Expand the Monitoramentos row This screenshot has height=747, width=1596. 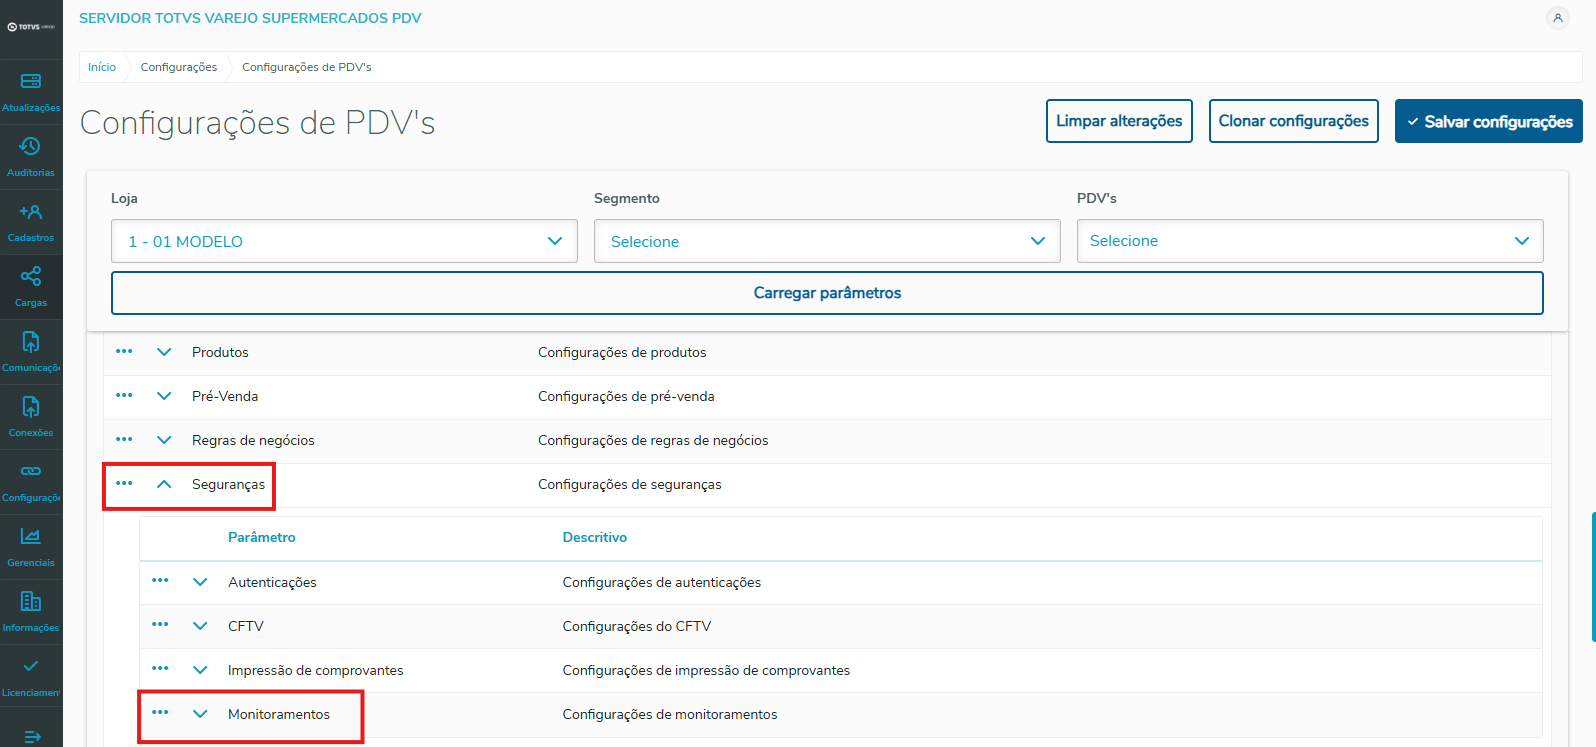(x=200, y=714)
